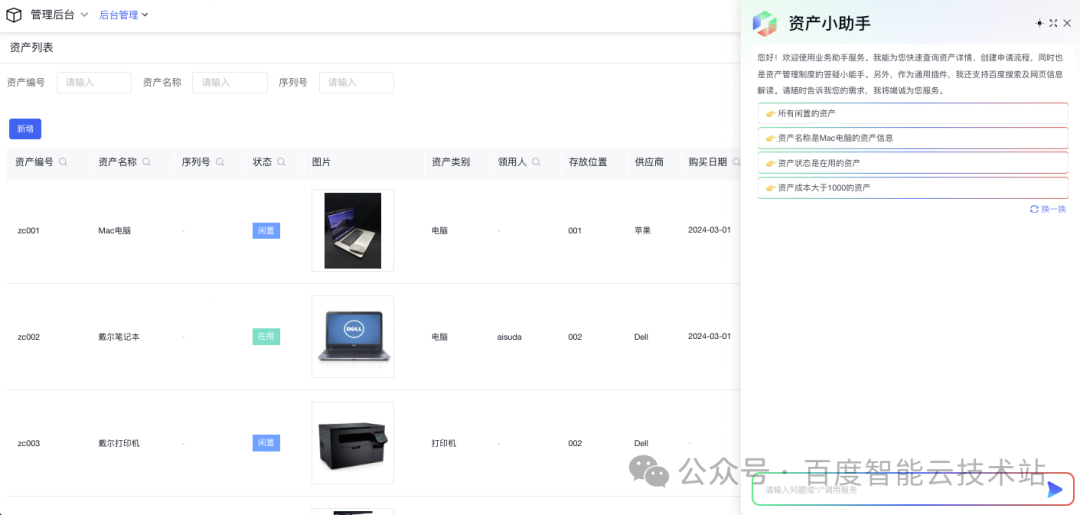Click the 苹果 supplier cell
The height and width of the screenshot is (515, 1080).
click(642, 231)
